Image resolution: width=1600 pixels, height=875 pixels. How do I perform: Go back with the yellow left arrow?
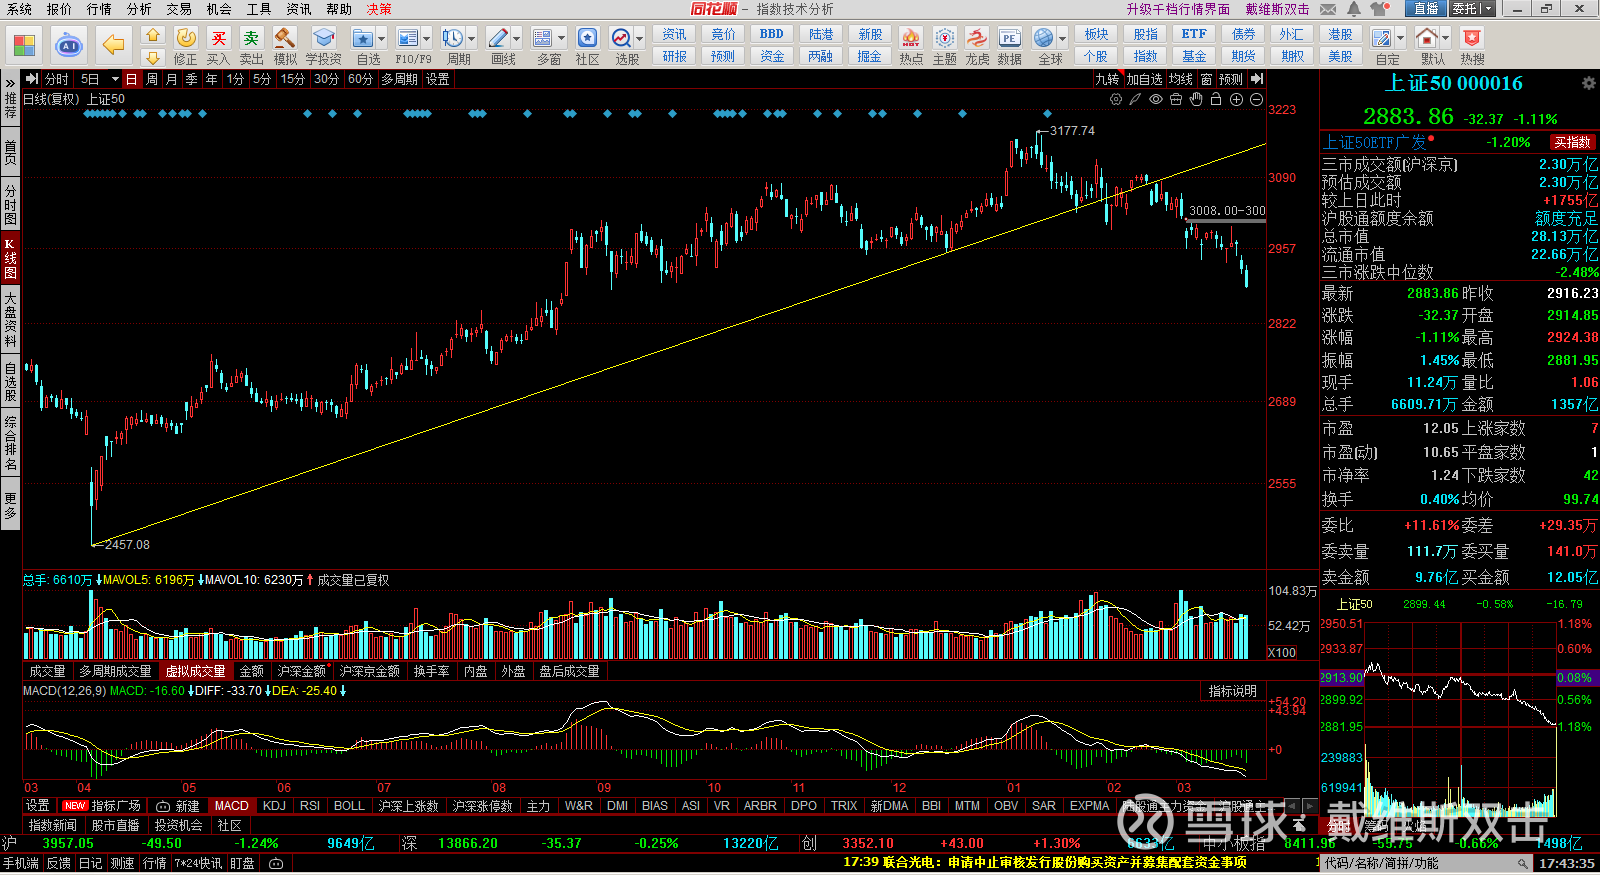tap(114, 45)
